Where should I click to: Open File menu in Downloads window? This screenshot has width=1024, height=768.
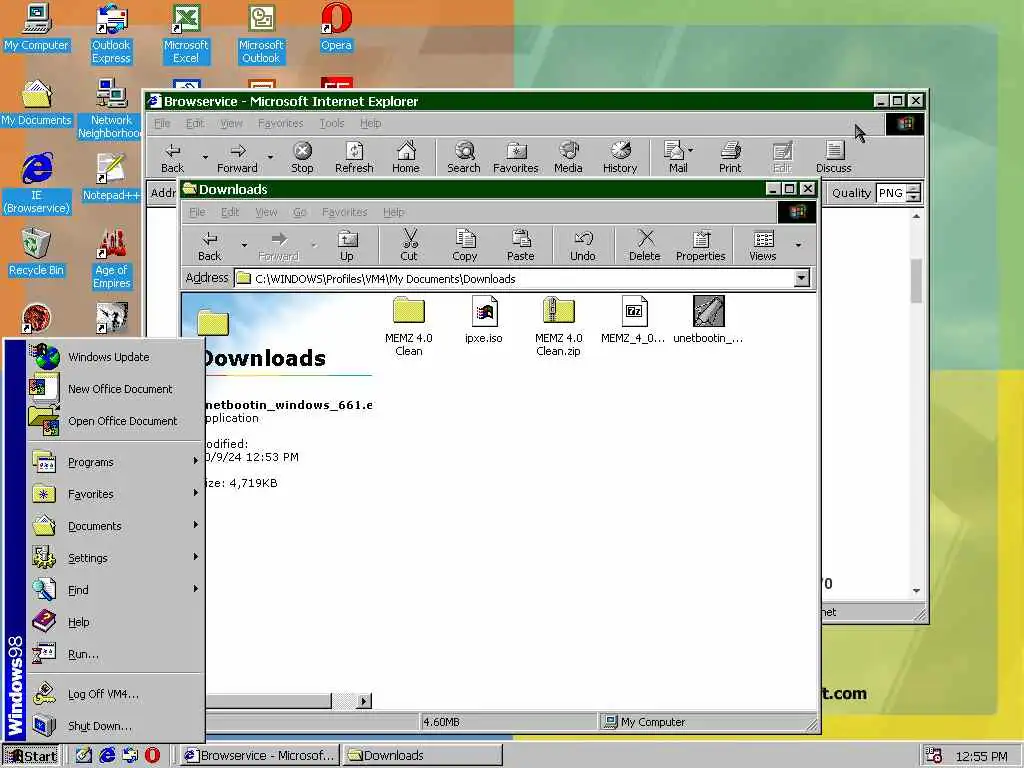[197, 212]
